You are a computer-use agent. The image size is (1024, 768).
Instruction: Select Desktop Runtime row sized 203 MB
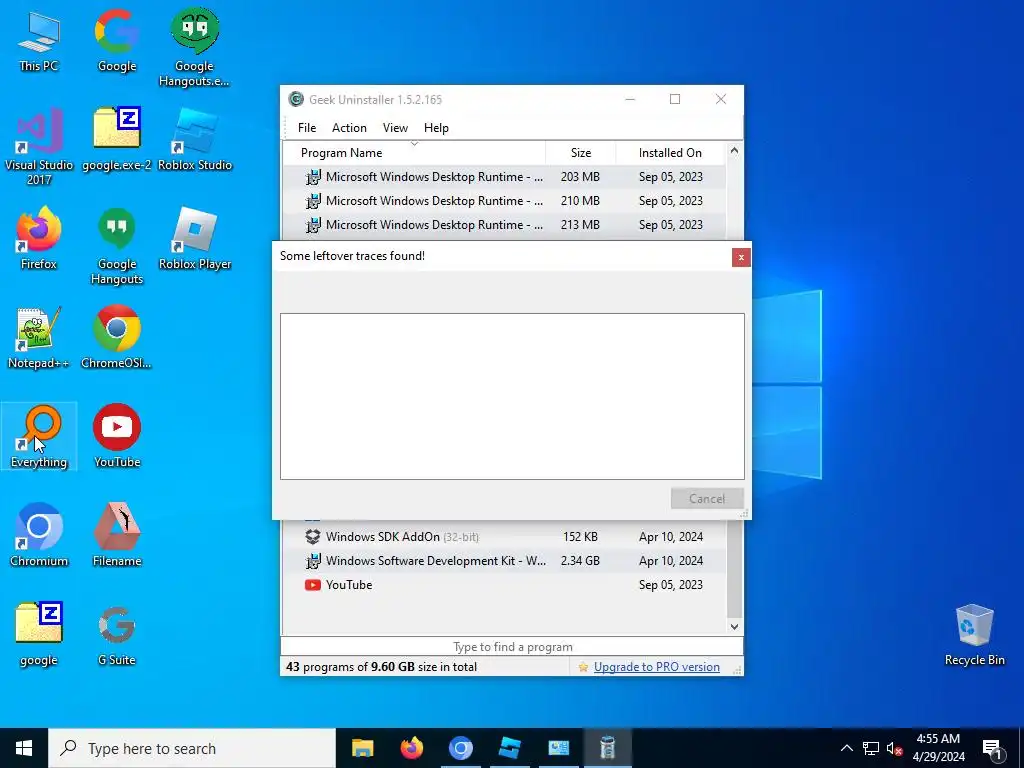pyautogui.click(x=504, y=177)
